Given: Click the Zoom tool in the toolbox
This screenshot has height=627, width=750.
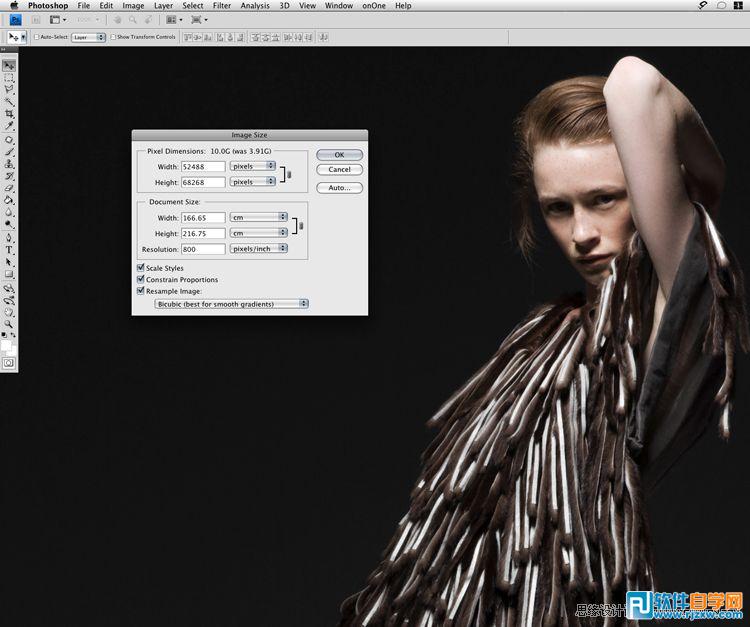Looking at the screenshot, I should point(9,322).
